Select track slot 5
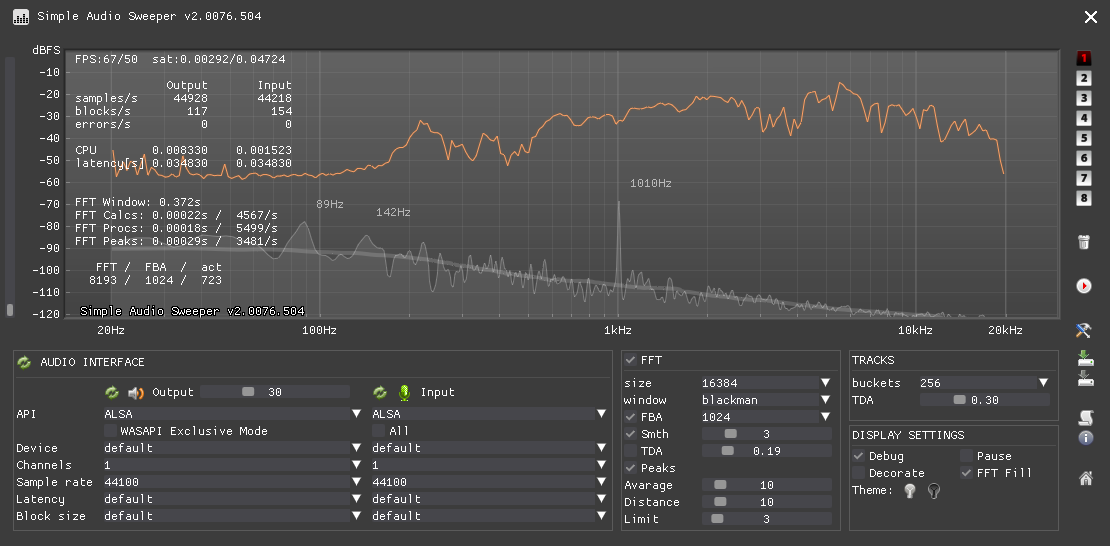 [x=1083, y=138]
